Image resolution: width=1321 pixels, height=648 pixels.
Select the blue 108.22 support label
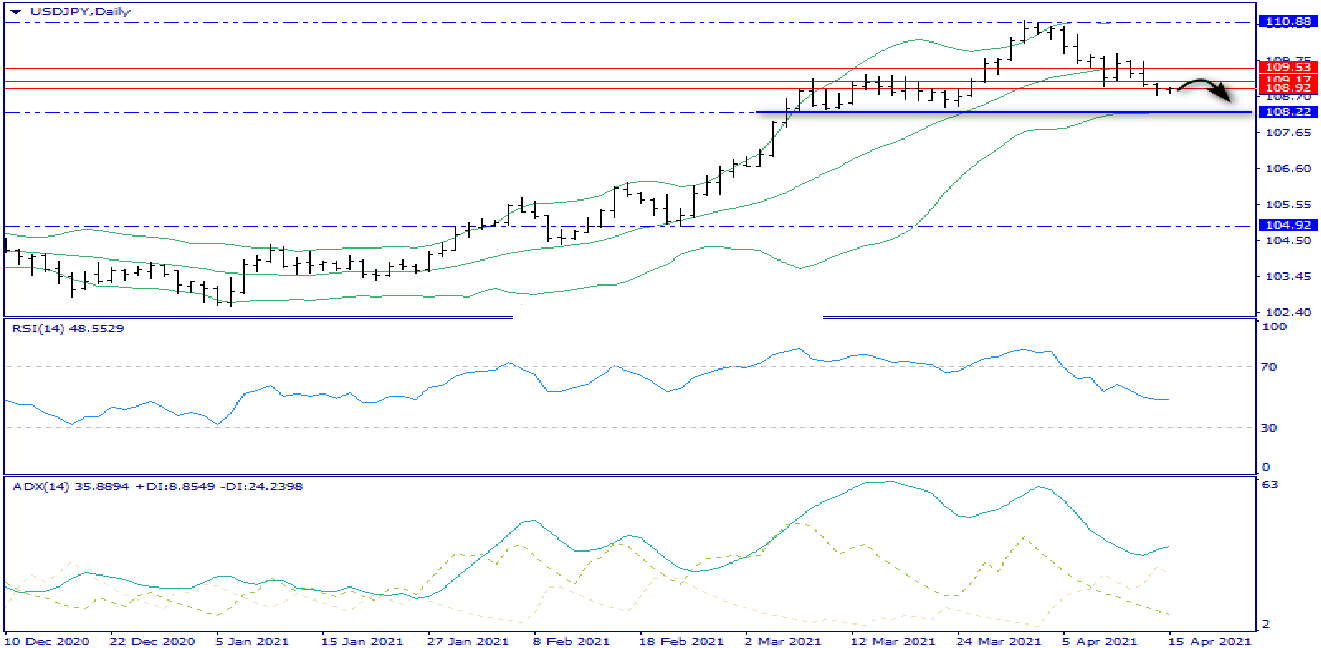1288,112
